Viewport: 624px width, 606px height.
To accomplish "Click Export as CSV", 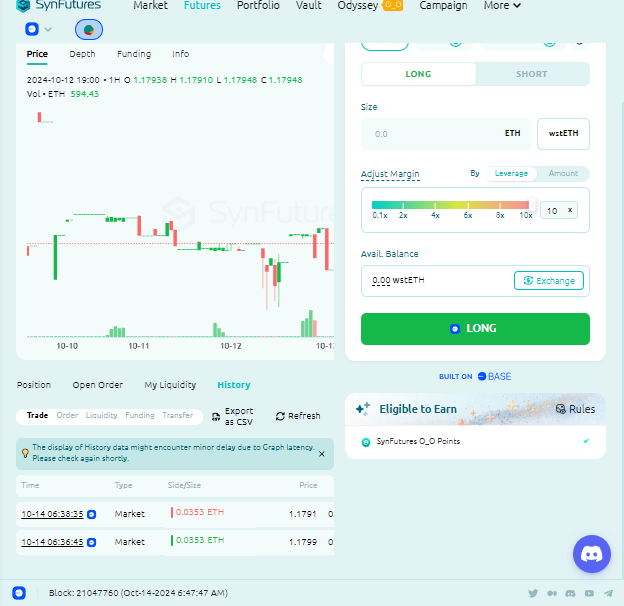I will [232, 416].
